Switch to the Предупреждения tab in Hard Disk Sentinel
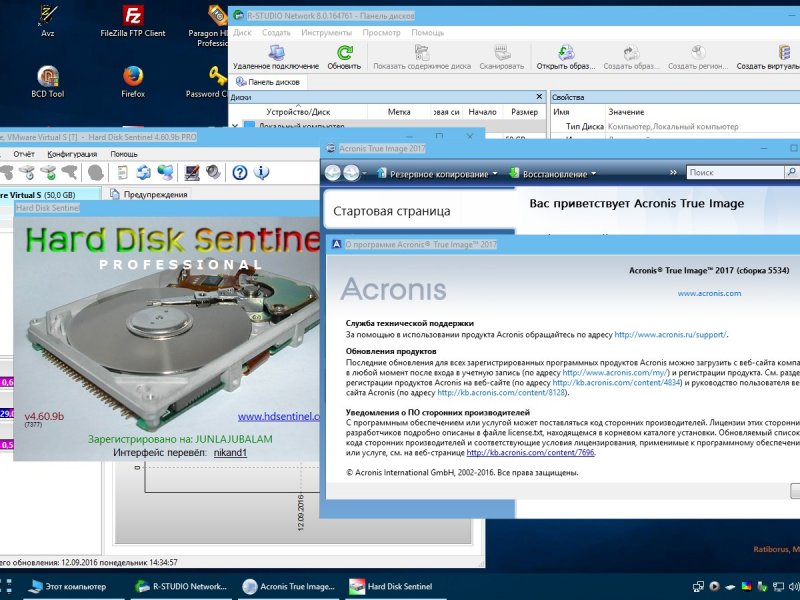 coord(149,194)
